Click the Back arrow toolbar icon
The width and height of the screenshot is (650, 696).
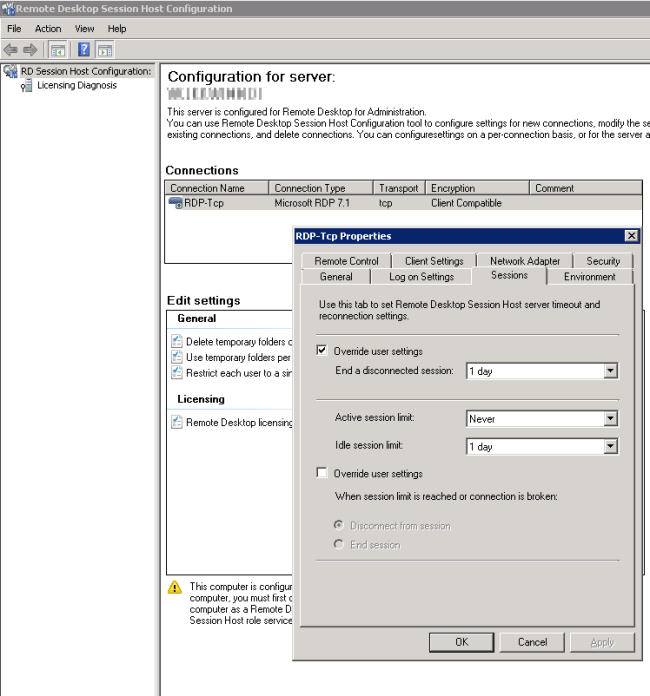[x=11, y=50]
